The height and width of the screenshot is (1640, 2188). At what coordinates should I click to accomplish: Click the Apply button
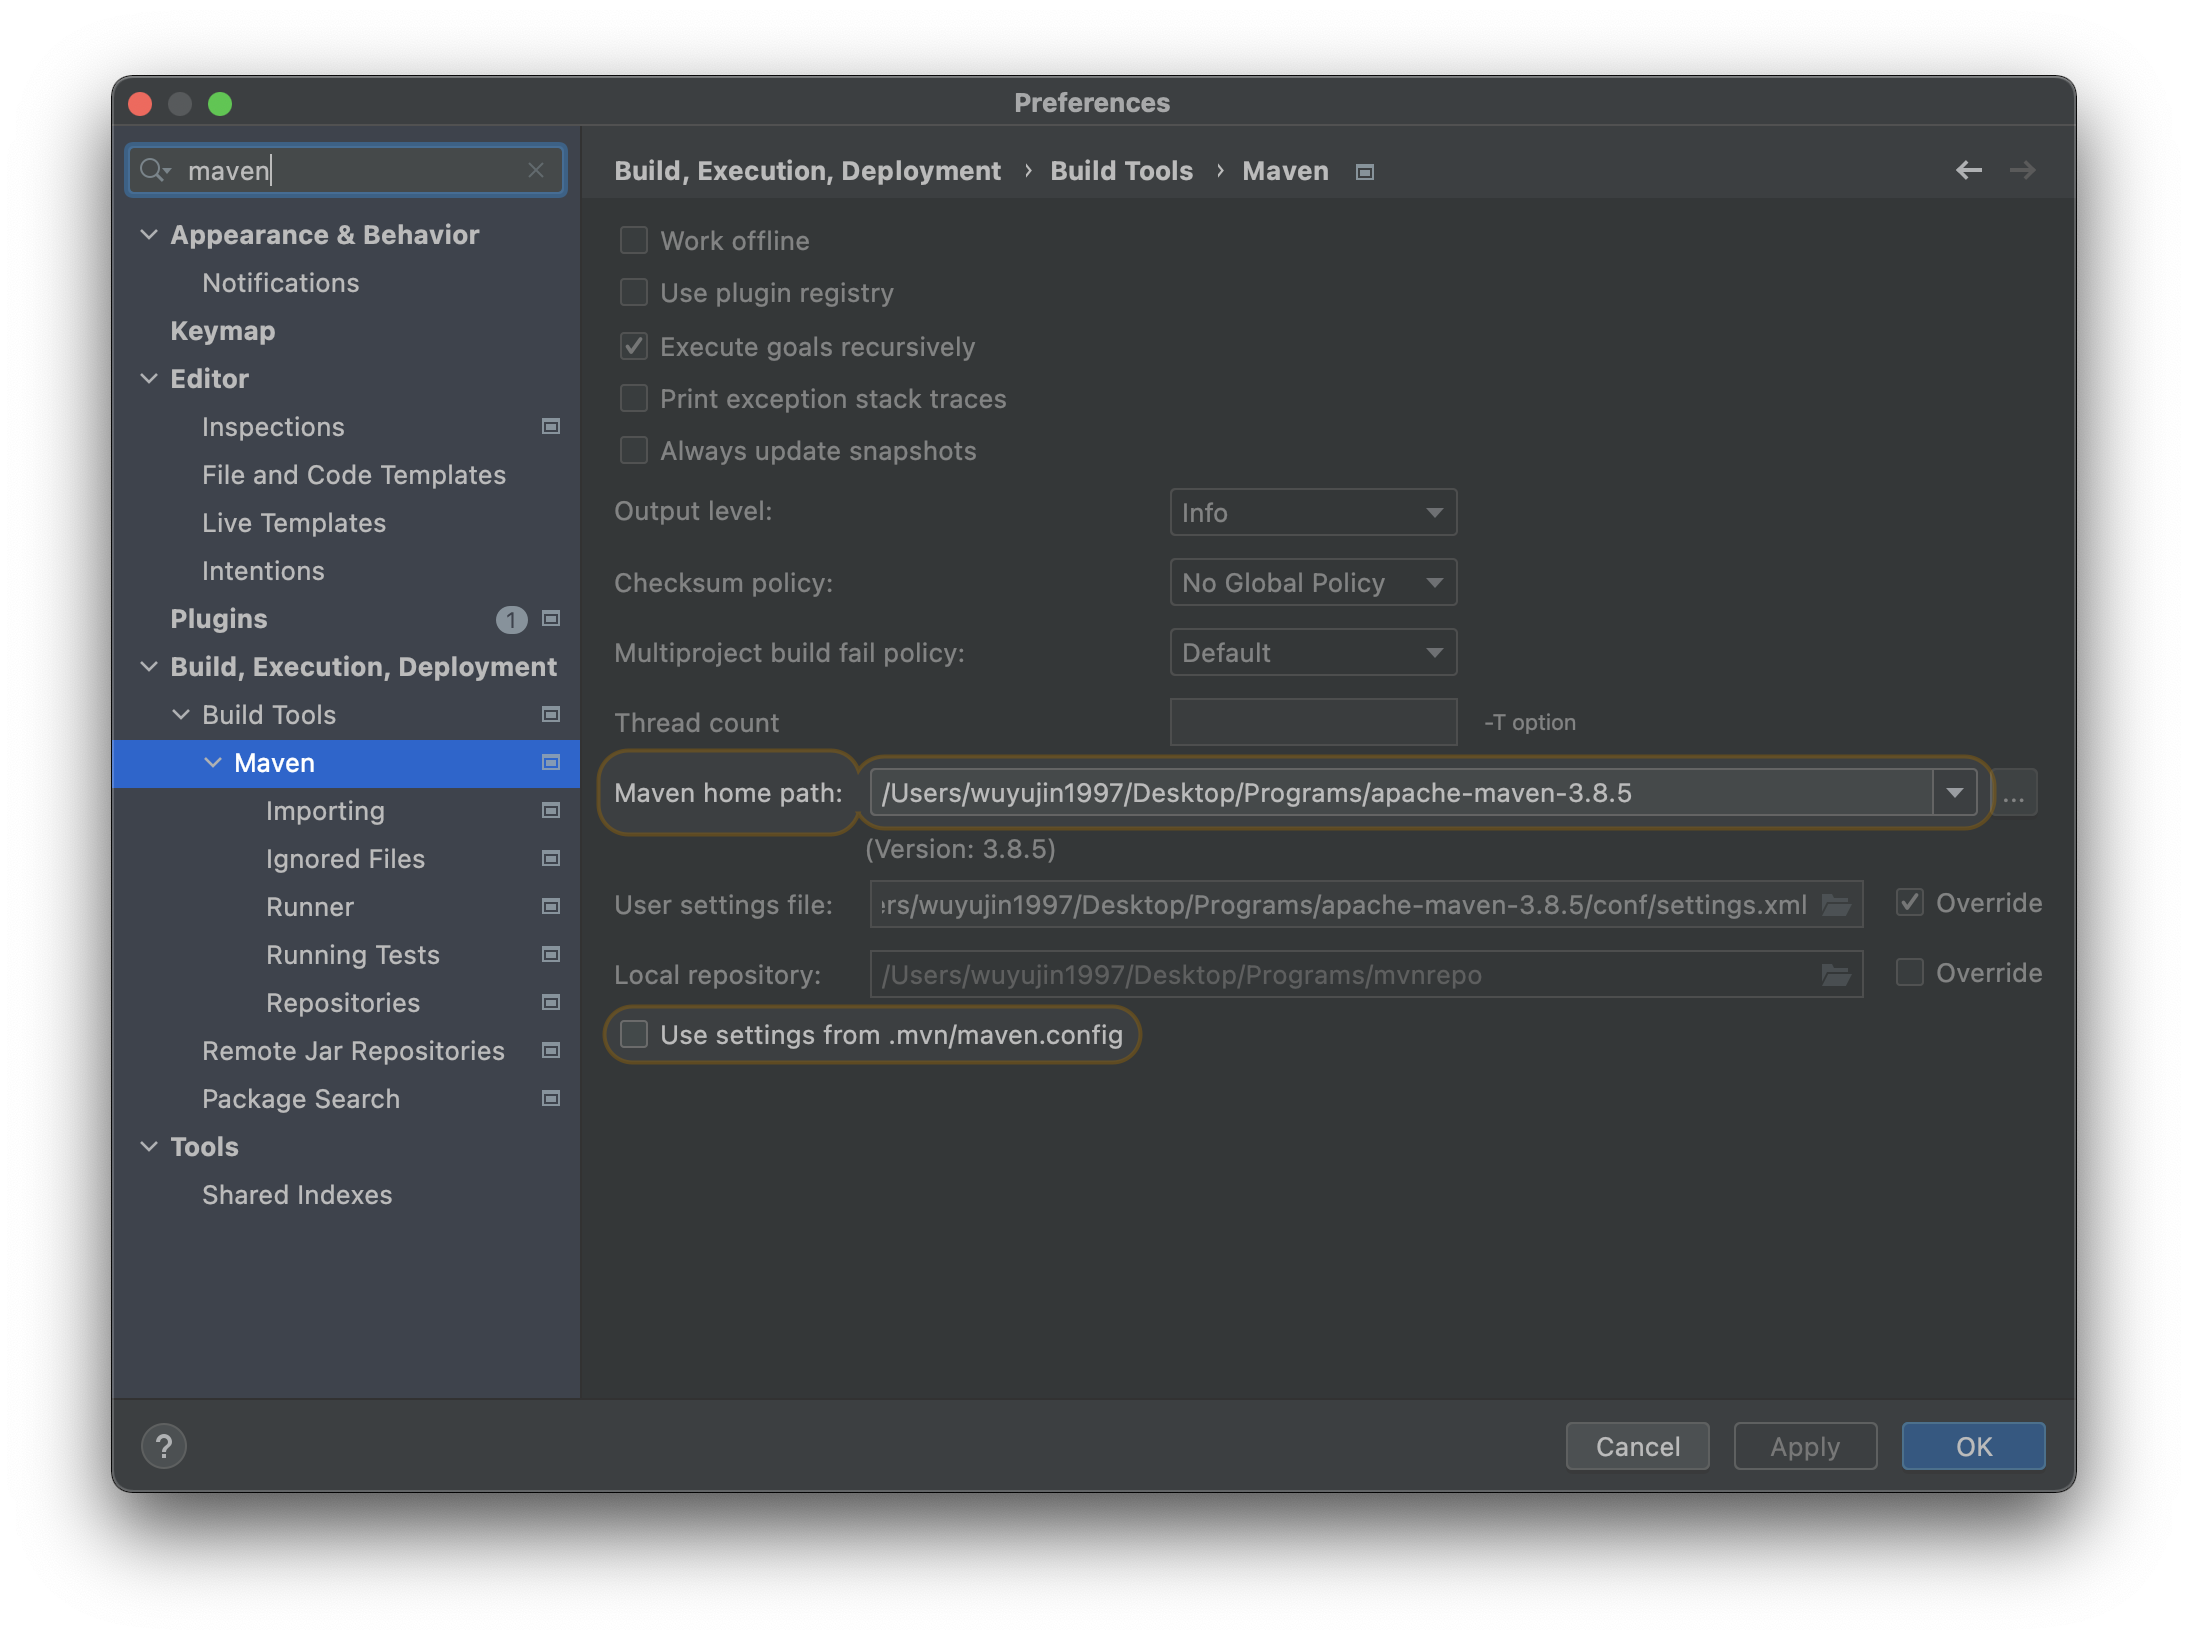pyautogui.click(x=1805, y=1446)
